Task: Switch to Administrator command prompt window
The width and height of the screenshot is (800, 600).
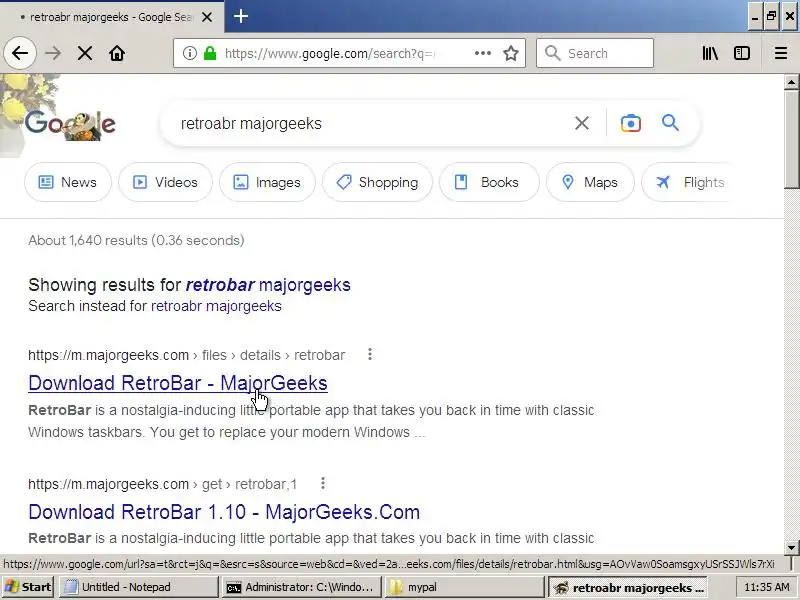Action: (x=301, y=587)
